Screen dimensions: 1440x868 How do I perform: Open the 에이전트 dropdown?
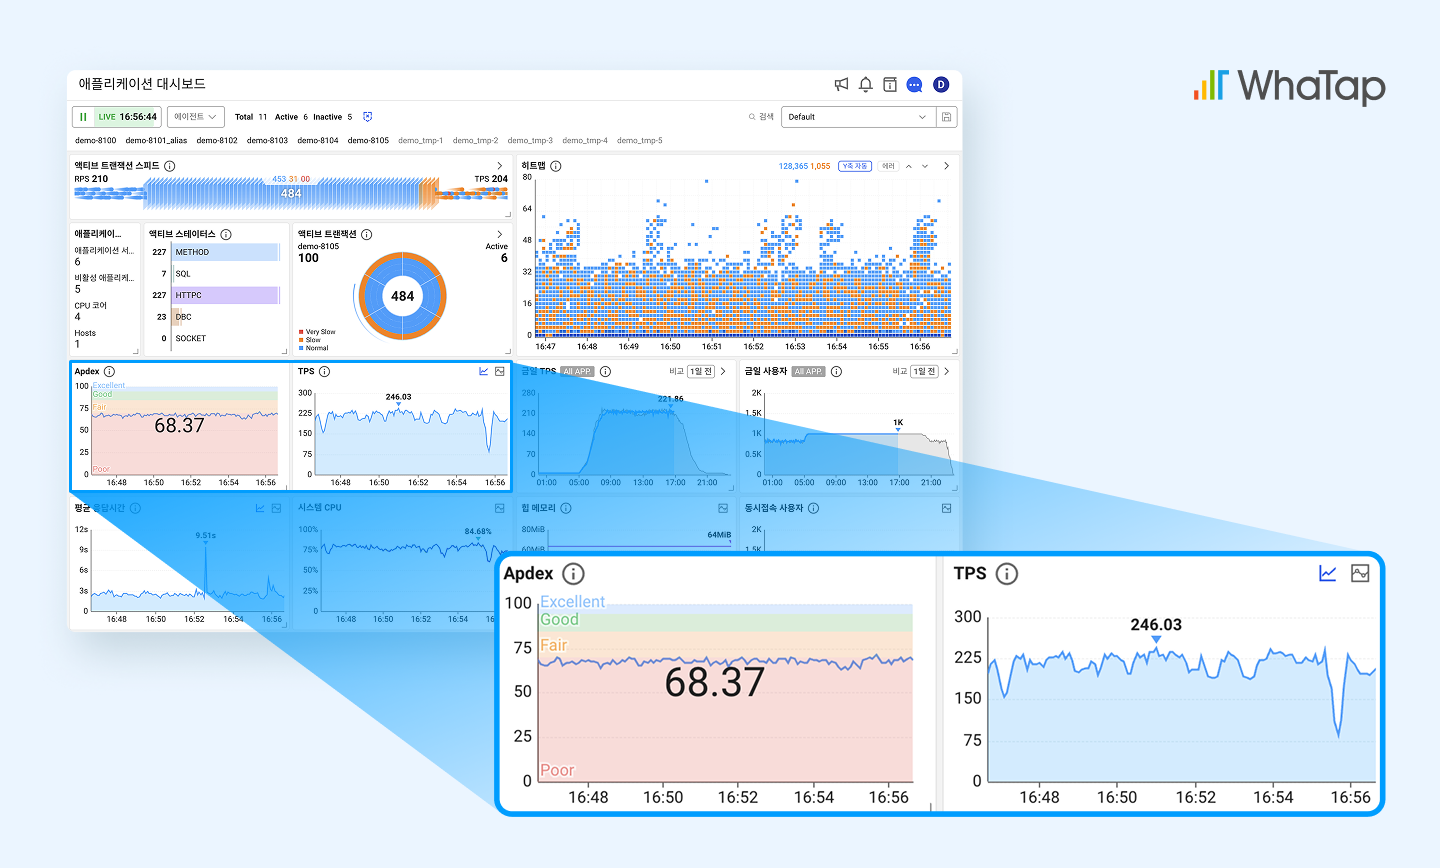pyautogui.click(x=196, y=117)
